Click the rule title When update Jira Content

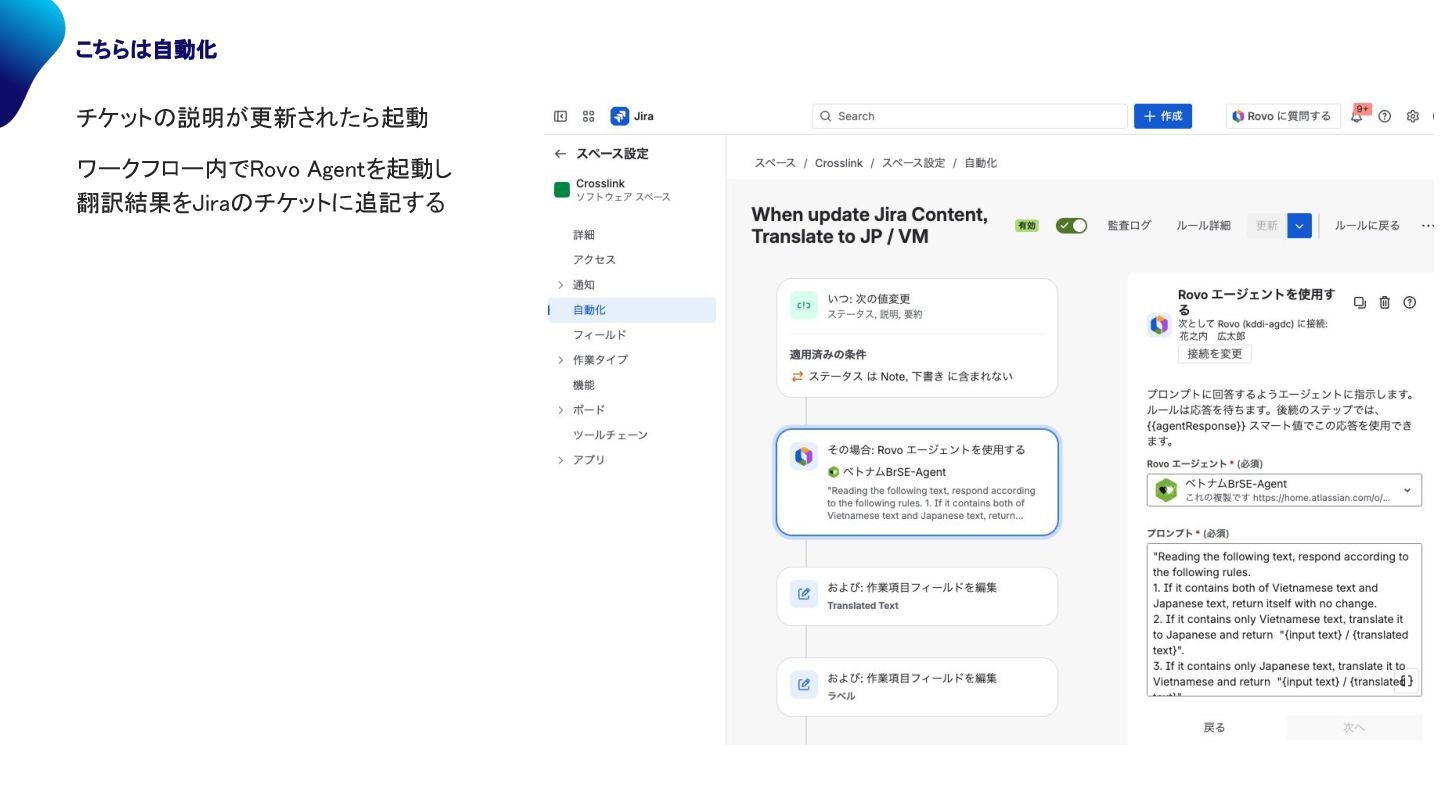click(869, 226)
